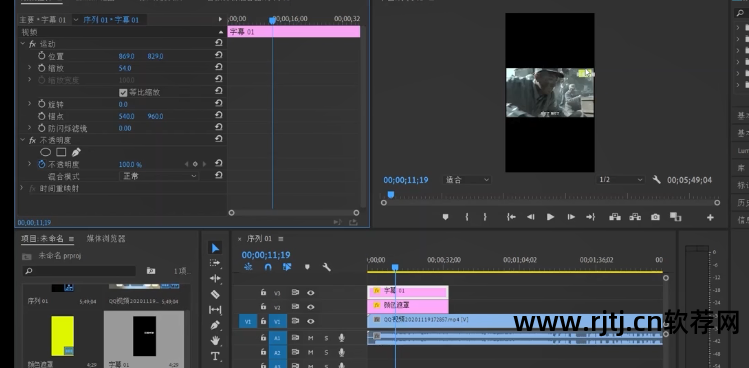Select the Type tool
749x368 pixels.
coord(215,356)
